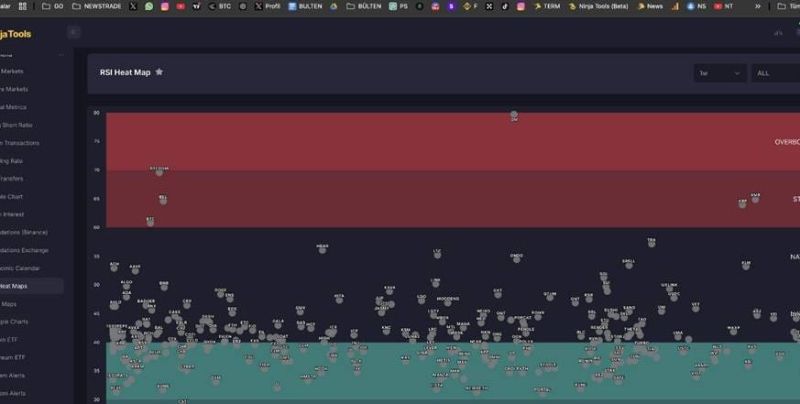This screenshot has width=800, height=404.
Task: Open the WhatsApp bookmark
Action: (149, 6)
